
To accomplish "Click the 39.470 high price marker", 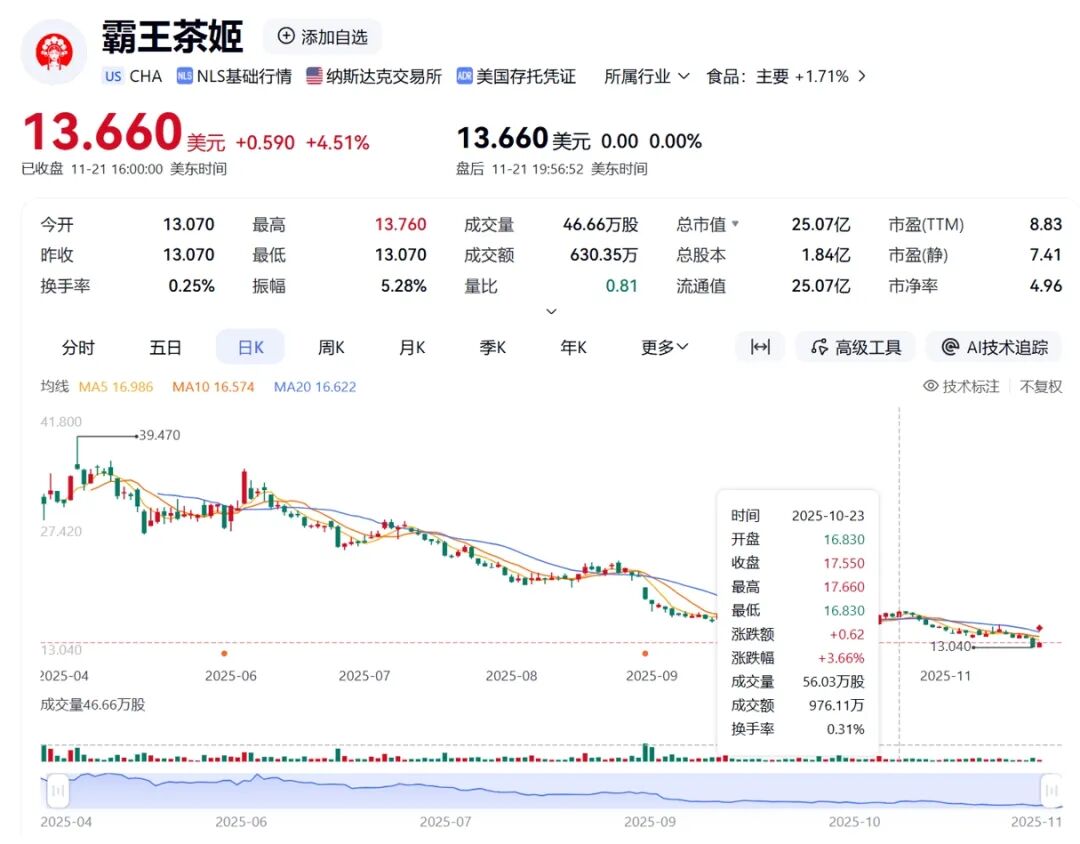I will (x=159, y=435).
